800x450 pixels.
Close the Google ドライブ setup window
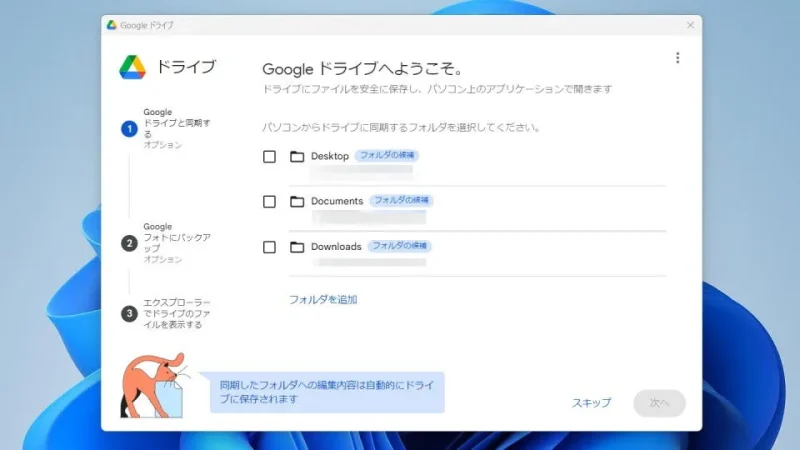690,25
